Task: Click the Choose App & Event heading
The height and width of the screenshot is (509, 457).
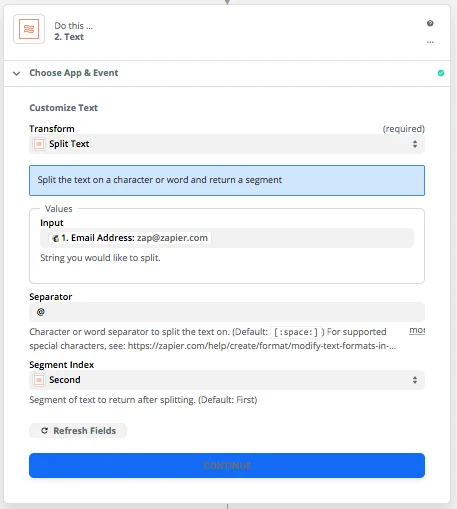Action: point(74,73)
